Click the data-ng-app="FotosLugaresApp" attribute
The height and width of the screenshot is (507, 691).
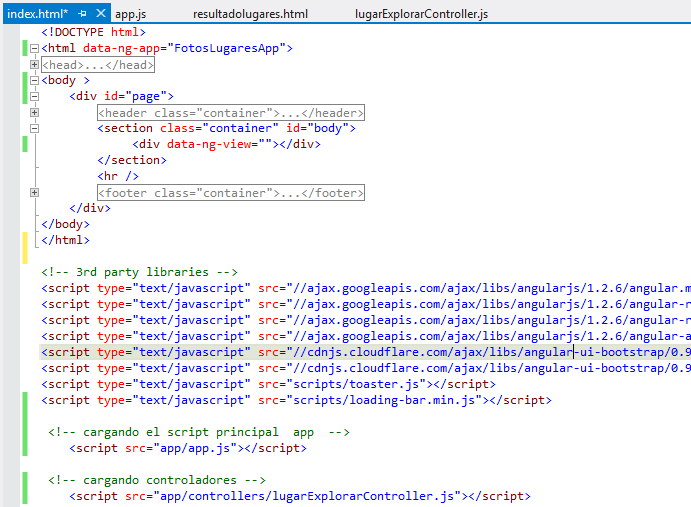184,48
